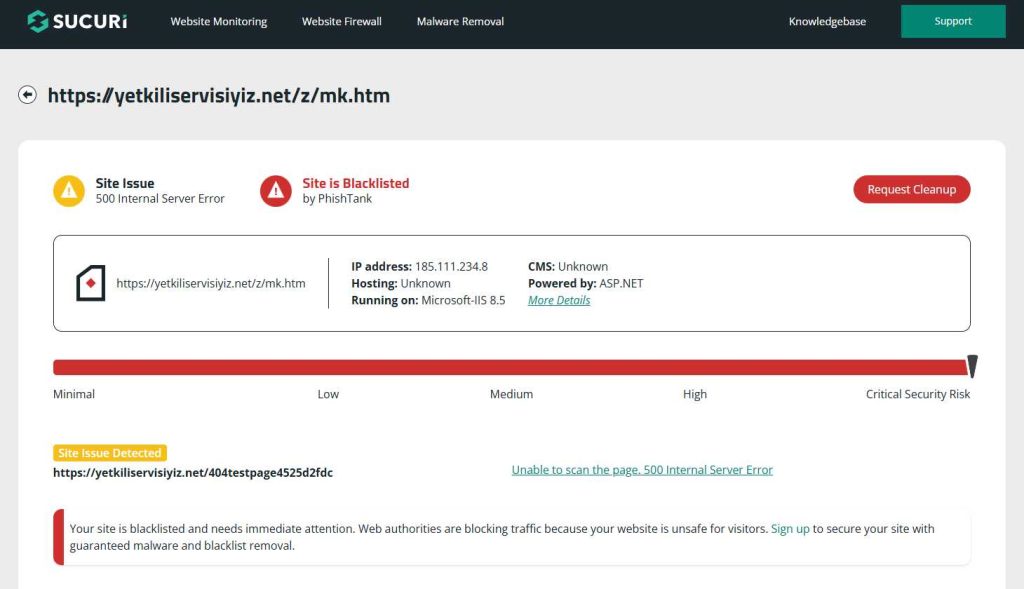Open 'Unable to scan the page' error link
This screenshot has width=1024, height=589.
[642, 470]
